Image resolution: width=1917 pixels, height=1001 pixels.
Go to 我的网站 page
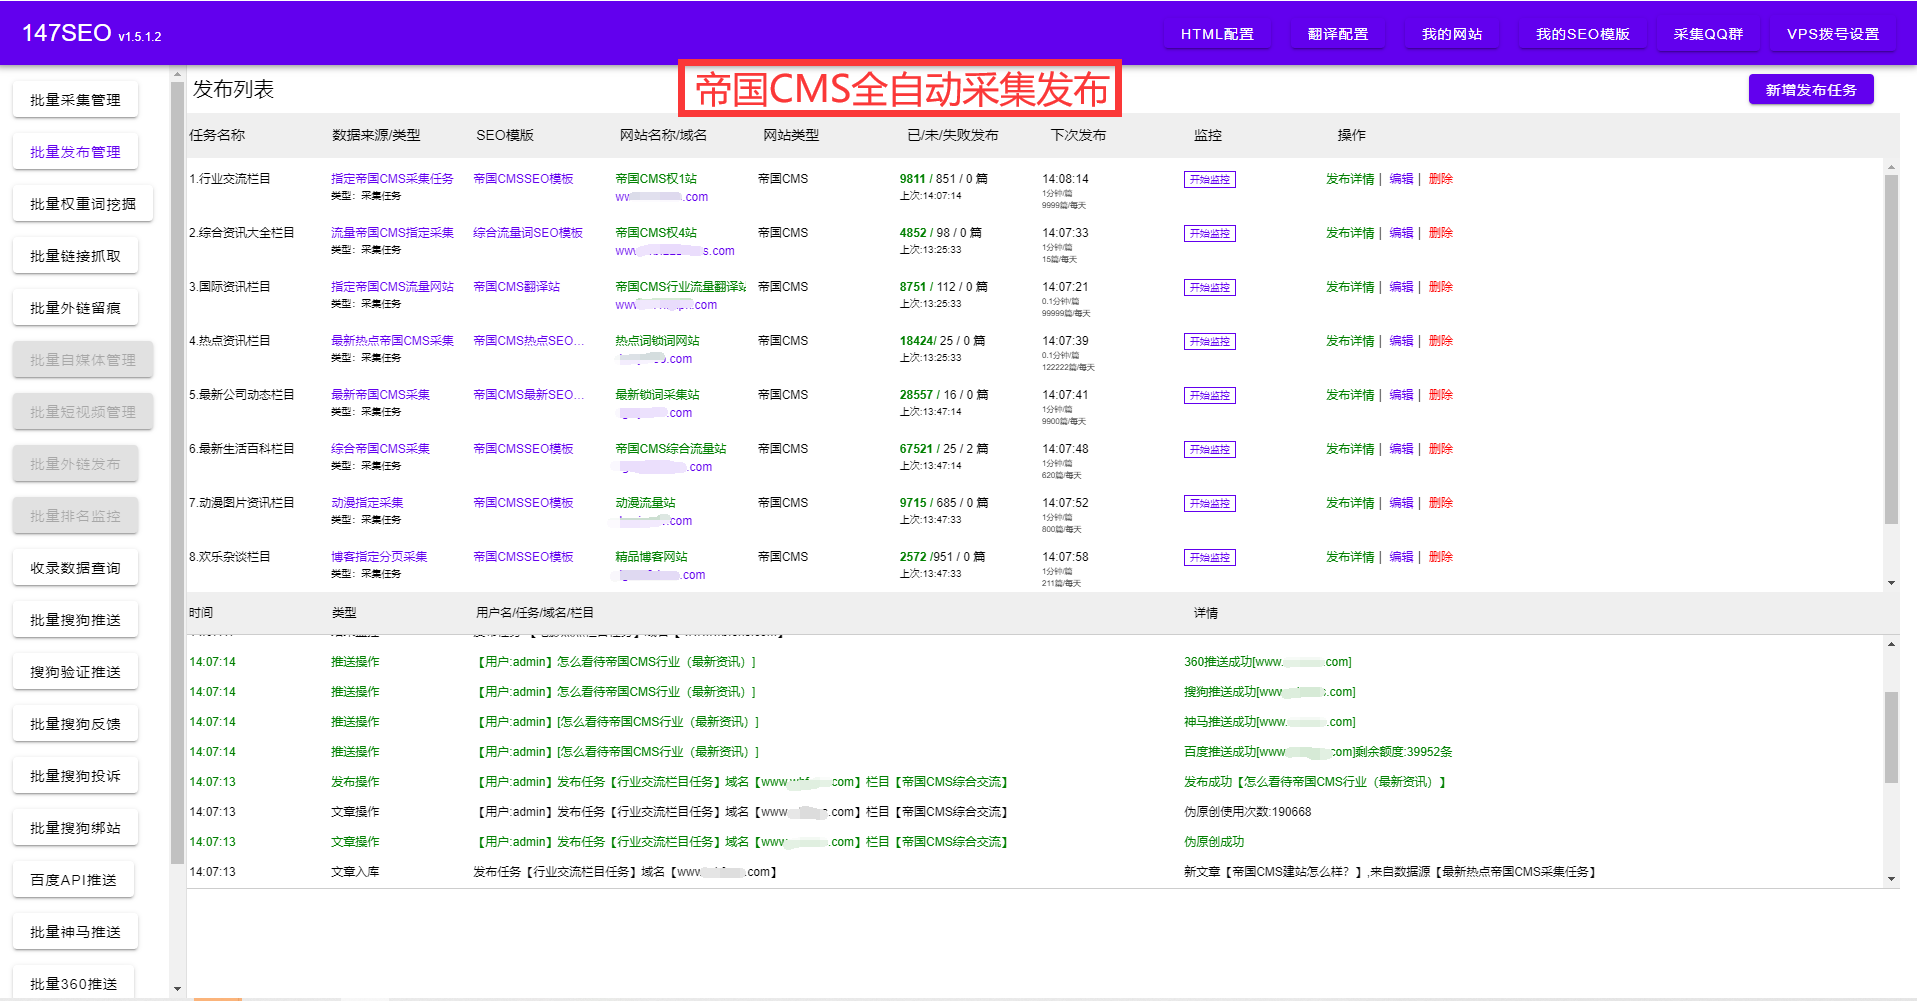(1452, 34)
